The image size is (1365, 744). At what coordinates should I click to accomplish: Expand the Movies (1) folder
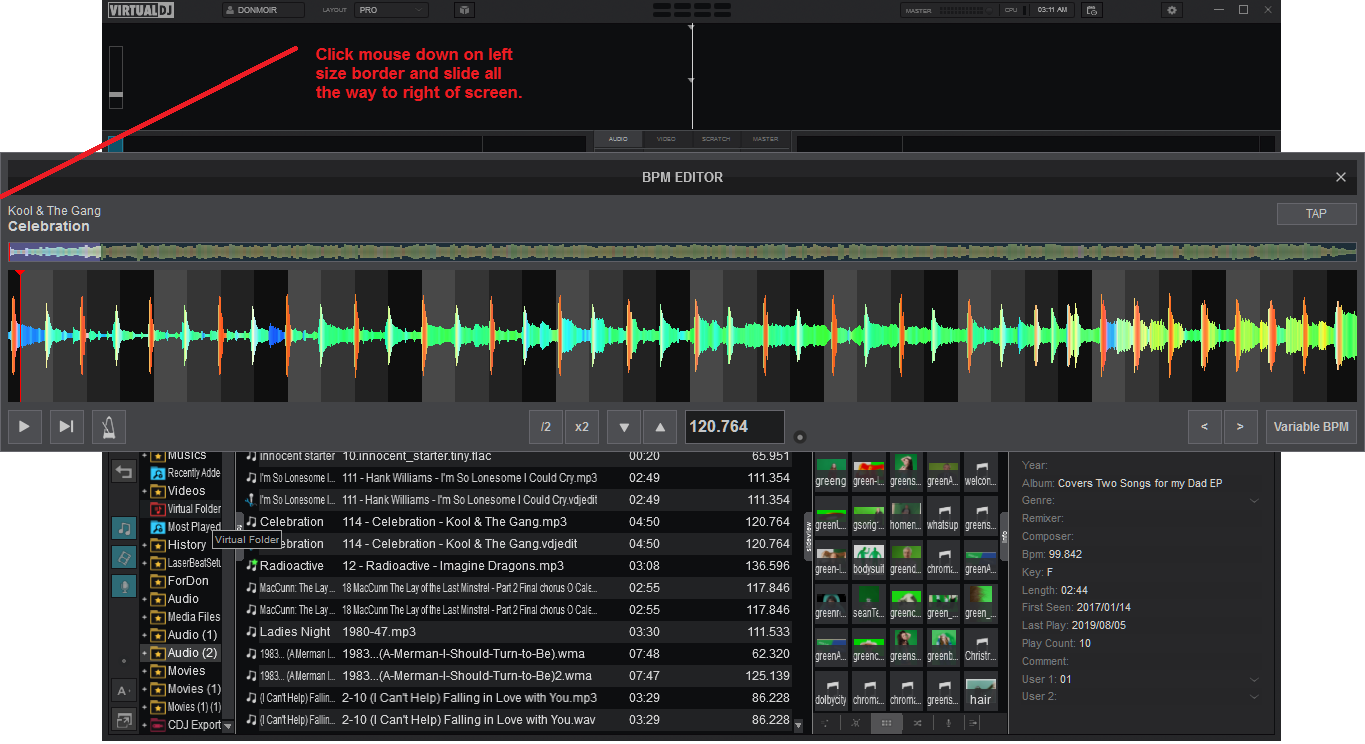[x=144, y=689]
